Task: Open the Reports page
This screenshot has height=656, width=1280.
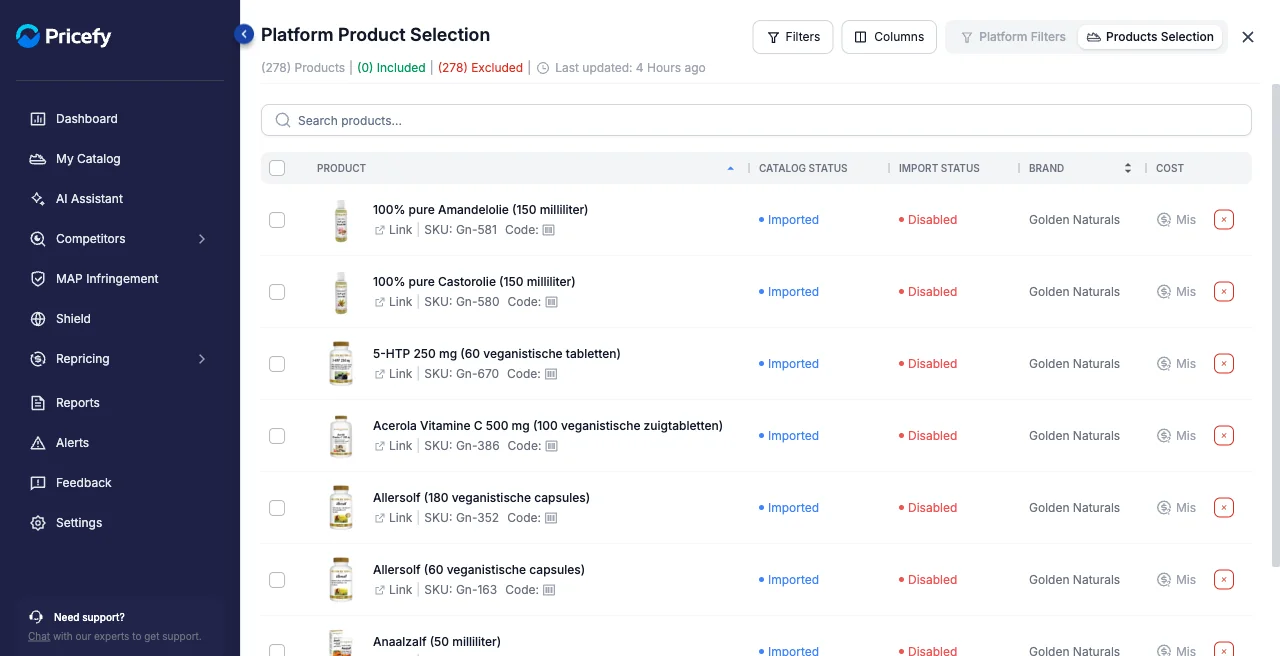Action: pos(78,403)
